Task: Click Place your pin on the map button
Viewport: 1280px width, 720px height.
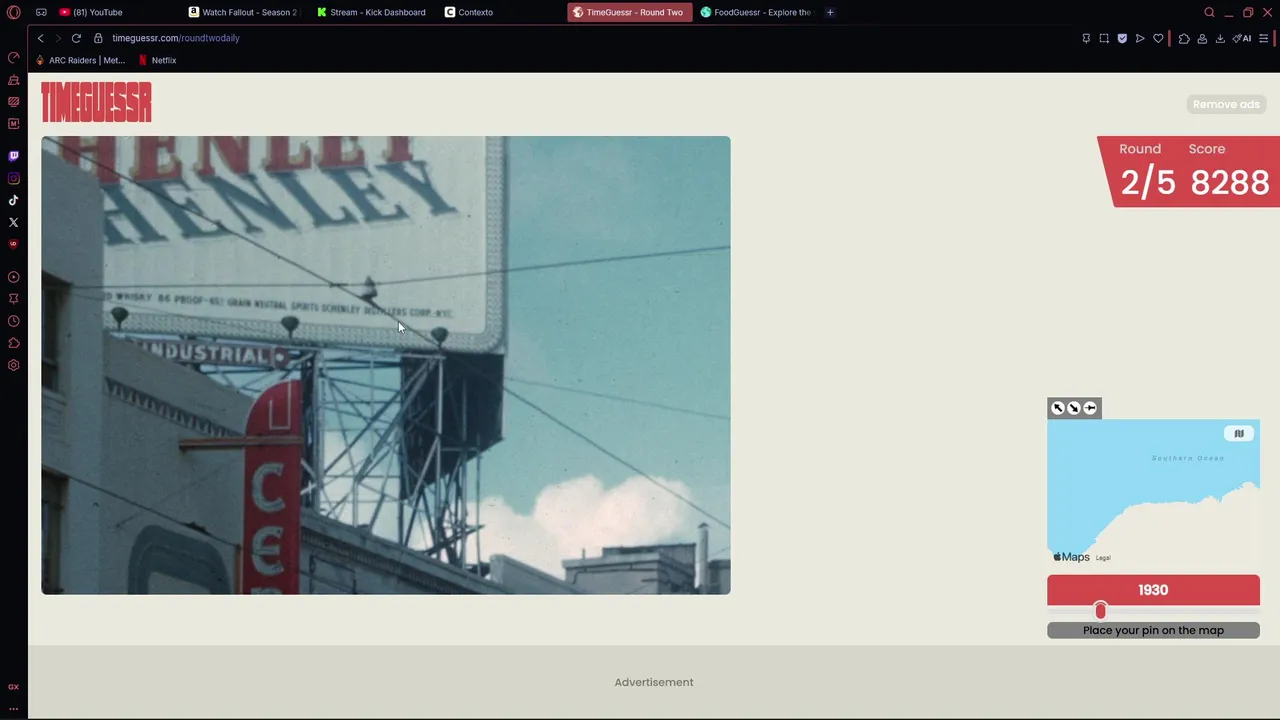Action: click(x=1153, y=630)
